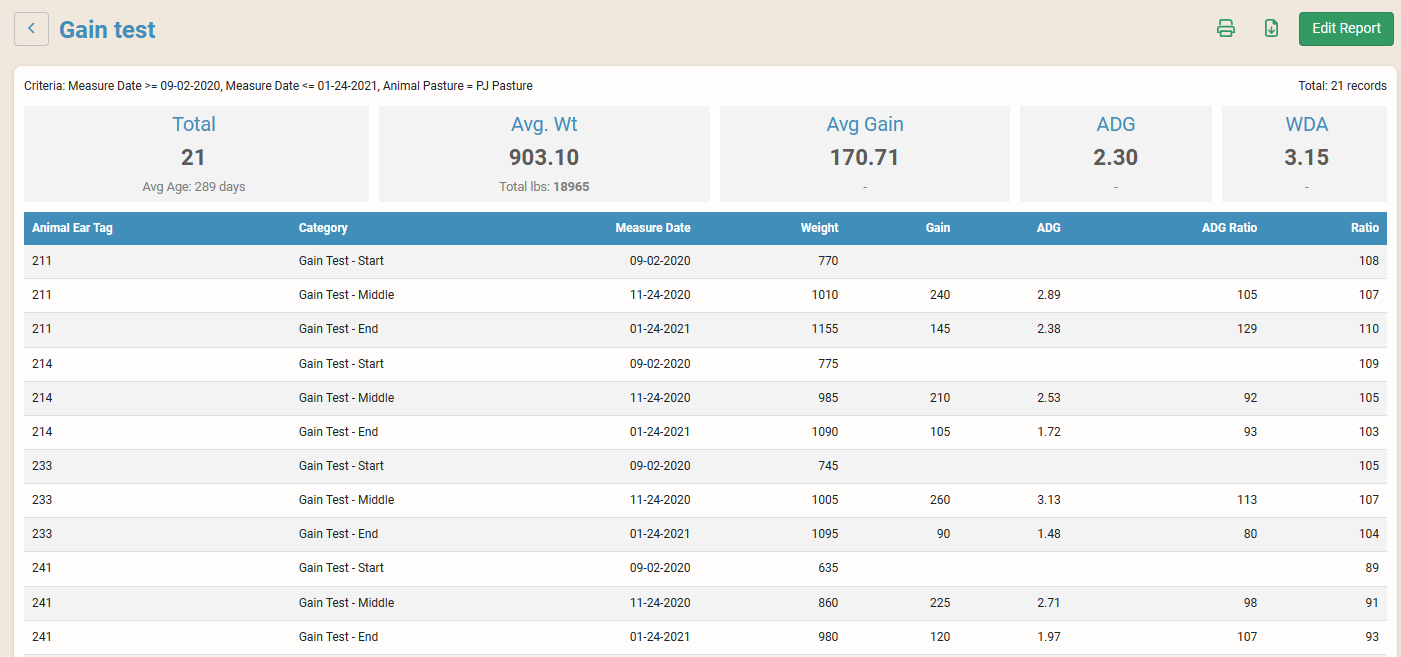This screenshot has width=1401, height=657.
Task: Click weight 635 for animal 241
Action: coord(828,568)
